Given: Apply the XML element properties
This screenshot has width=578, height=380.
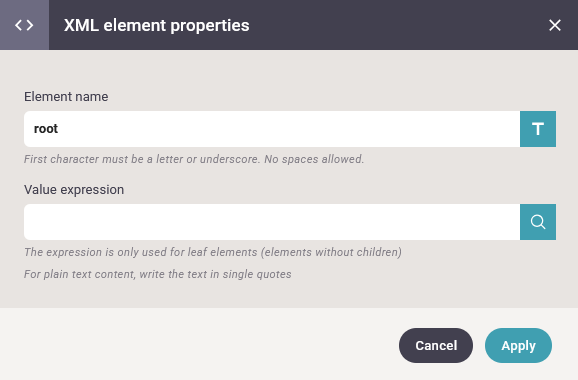Looking at the screenshot, I should point(518,345).
